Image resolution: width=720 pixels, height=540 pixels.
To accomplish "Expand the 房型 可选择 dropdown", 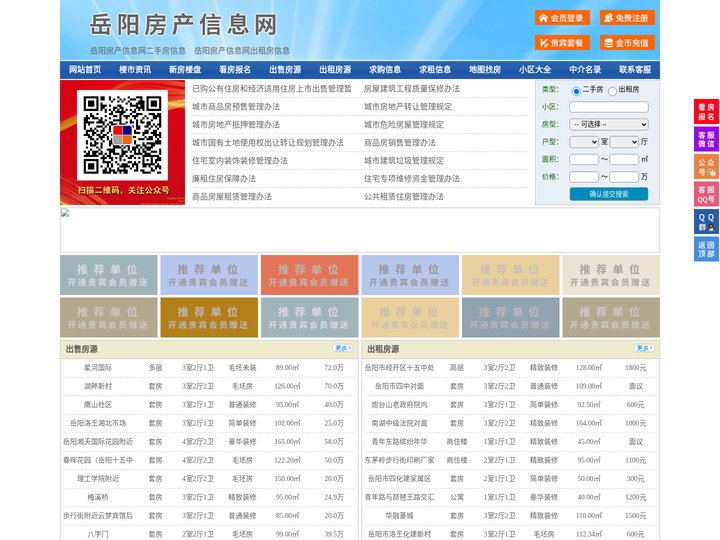I will [x=609, y=124].
